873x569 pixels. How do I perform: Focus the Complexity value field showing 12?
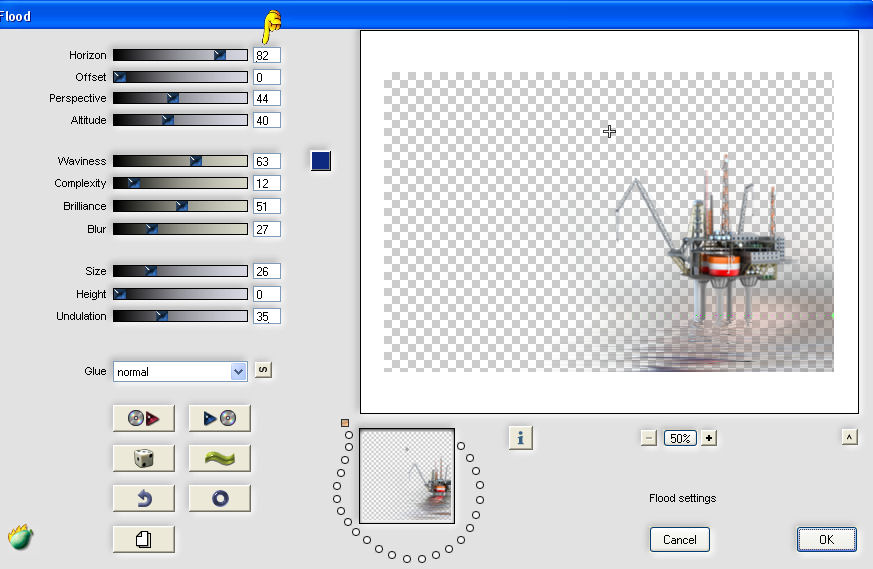click(x=267, y=183)
